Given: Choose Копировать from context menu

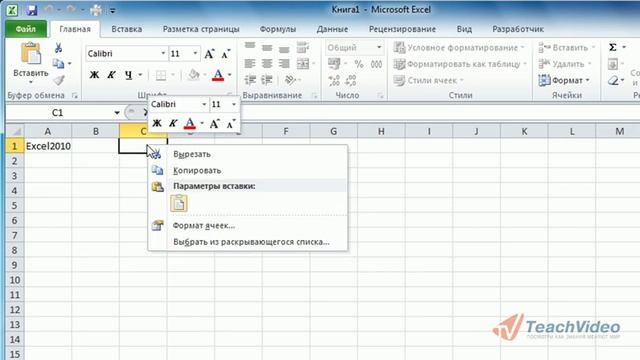Looking at the screenshot, I should 247,170.
